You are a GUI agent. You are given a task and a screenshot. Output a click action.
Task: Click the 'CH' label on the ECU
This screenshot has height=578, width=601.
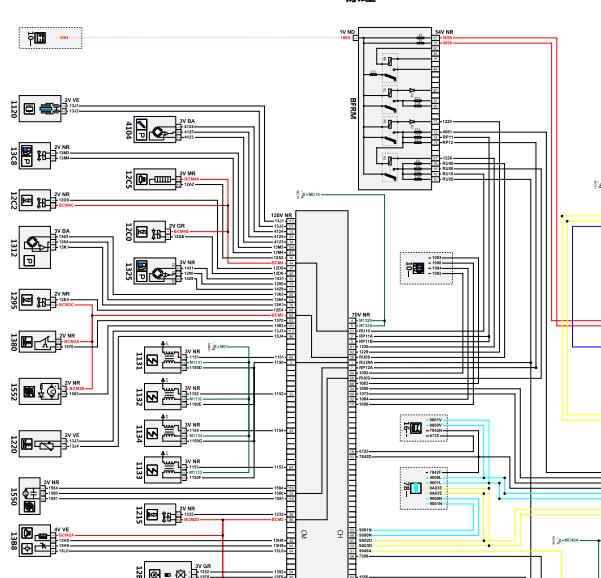click(x=340, y=534)
